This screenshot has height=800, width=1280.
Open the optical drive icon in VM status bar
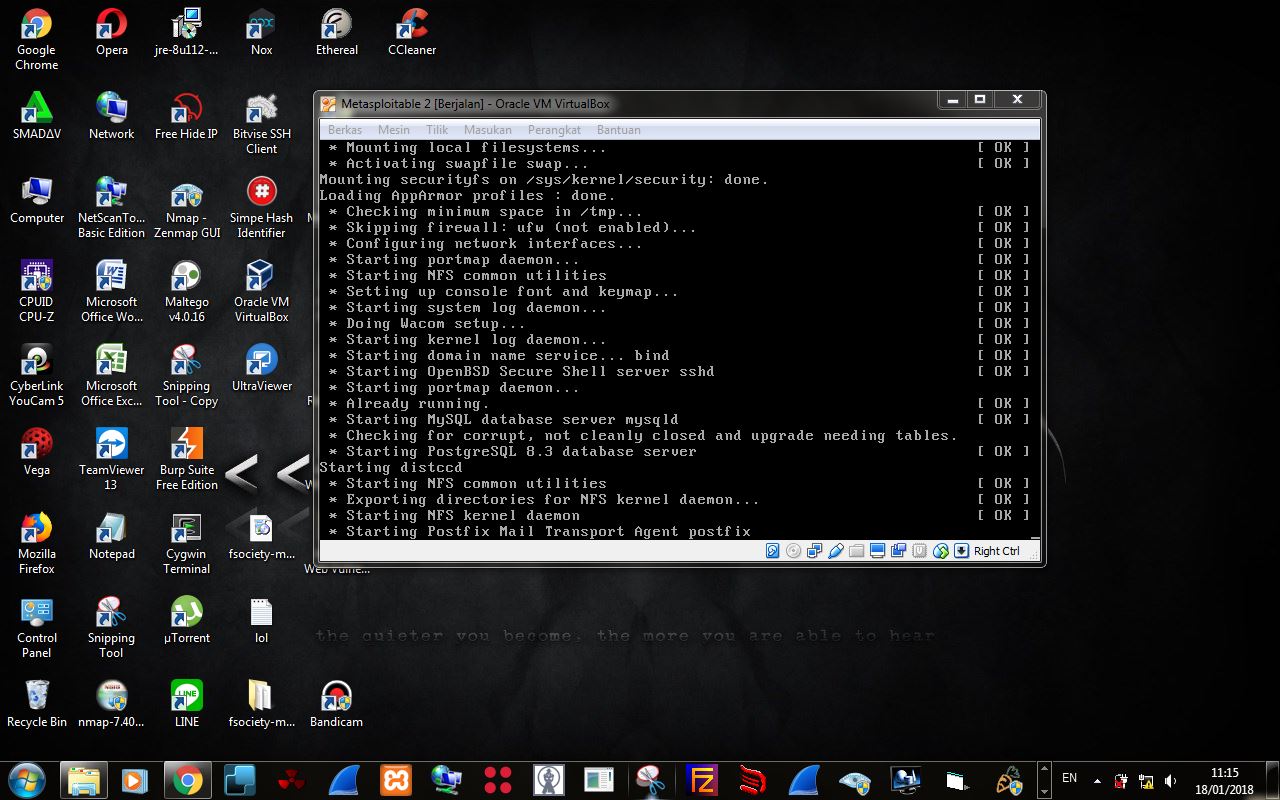[x=793, y=550]
